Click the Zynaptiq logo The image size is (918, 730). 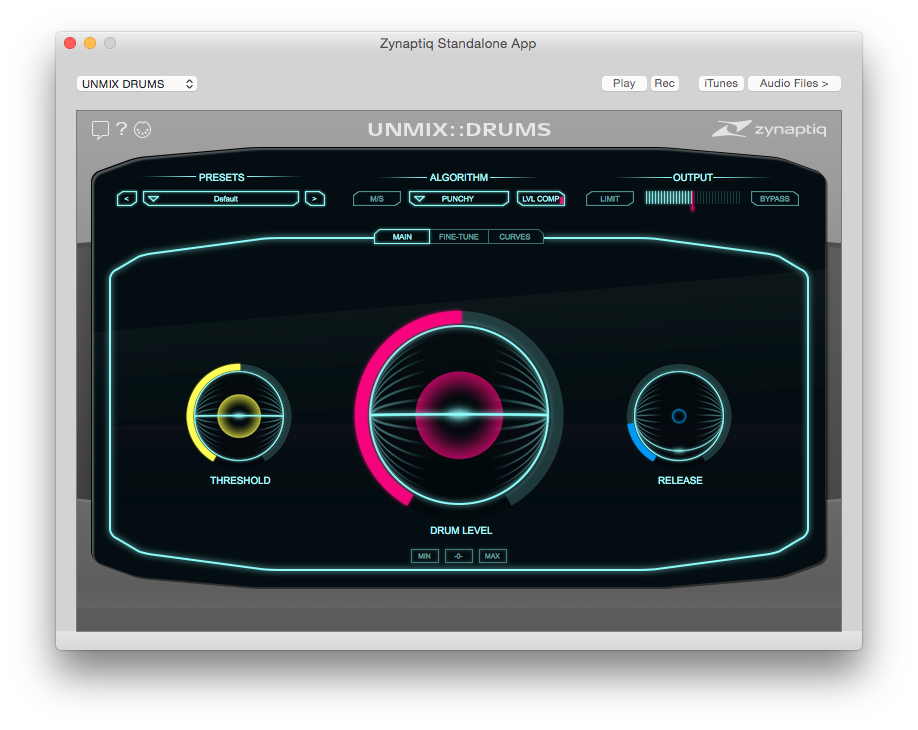771,129
